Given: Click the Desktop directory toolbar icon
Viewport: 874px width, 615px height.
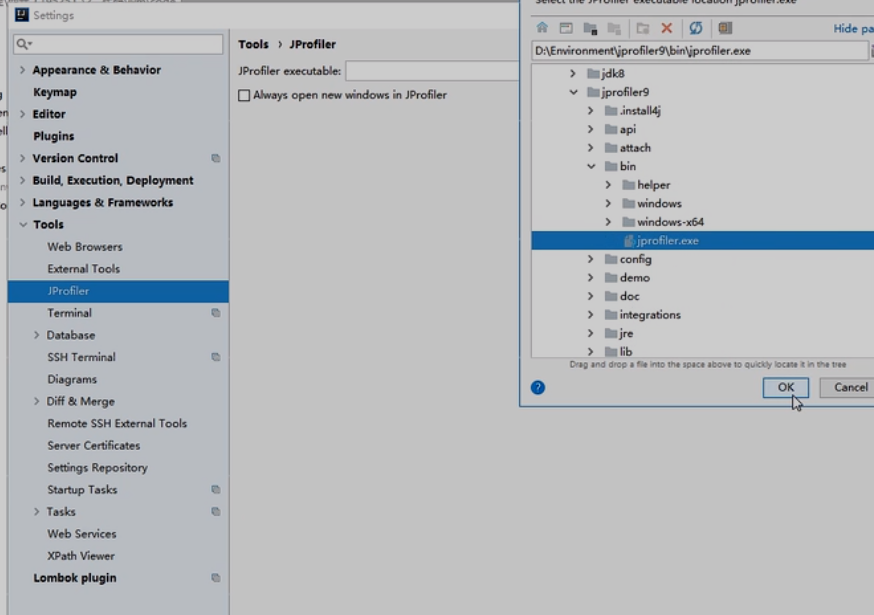Looking at the screenshot, I should (x=566, y=28).
